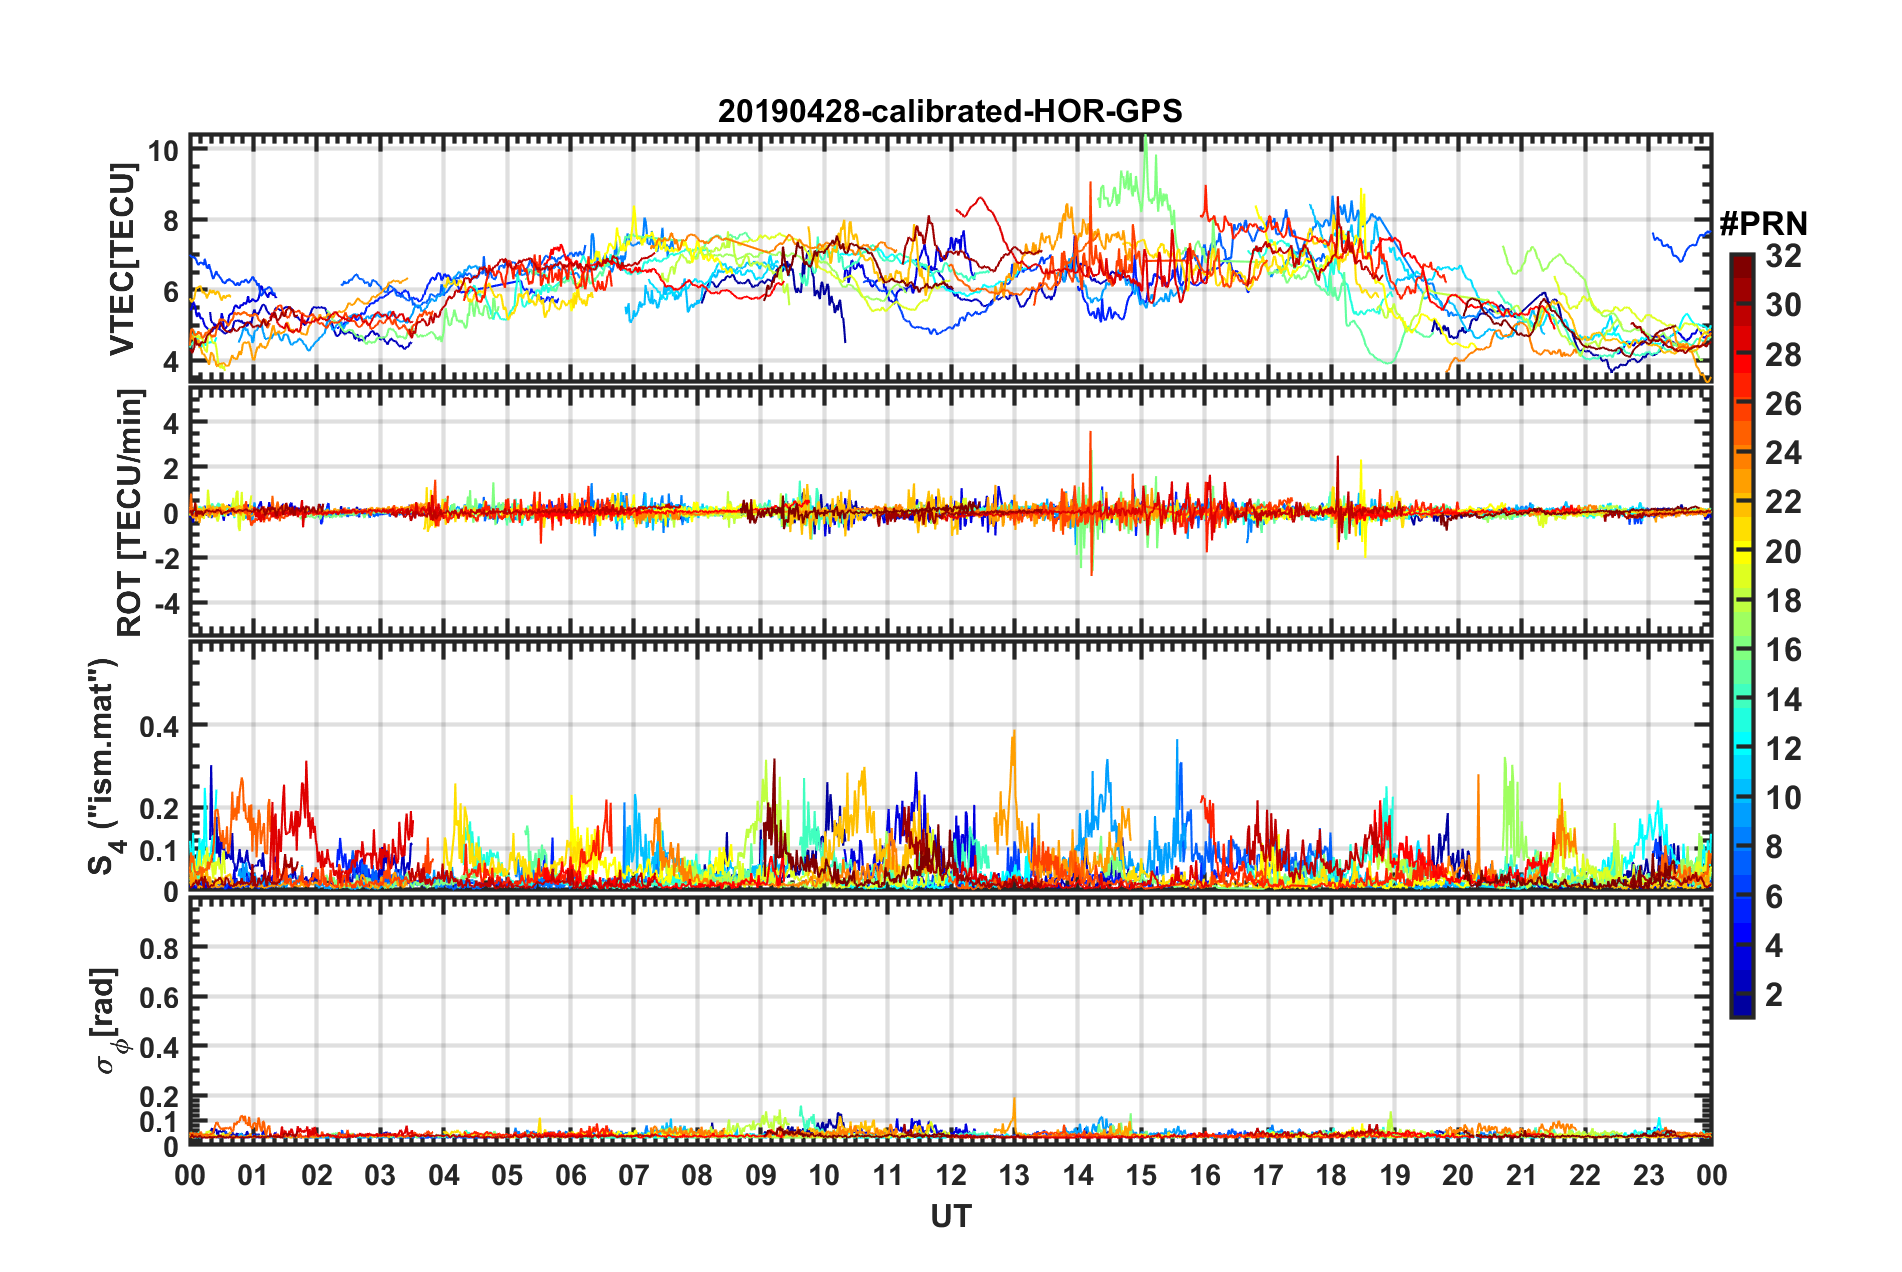Select the "#PRN" colorbar title

1763,223
